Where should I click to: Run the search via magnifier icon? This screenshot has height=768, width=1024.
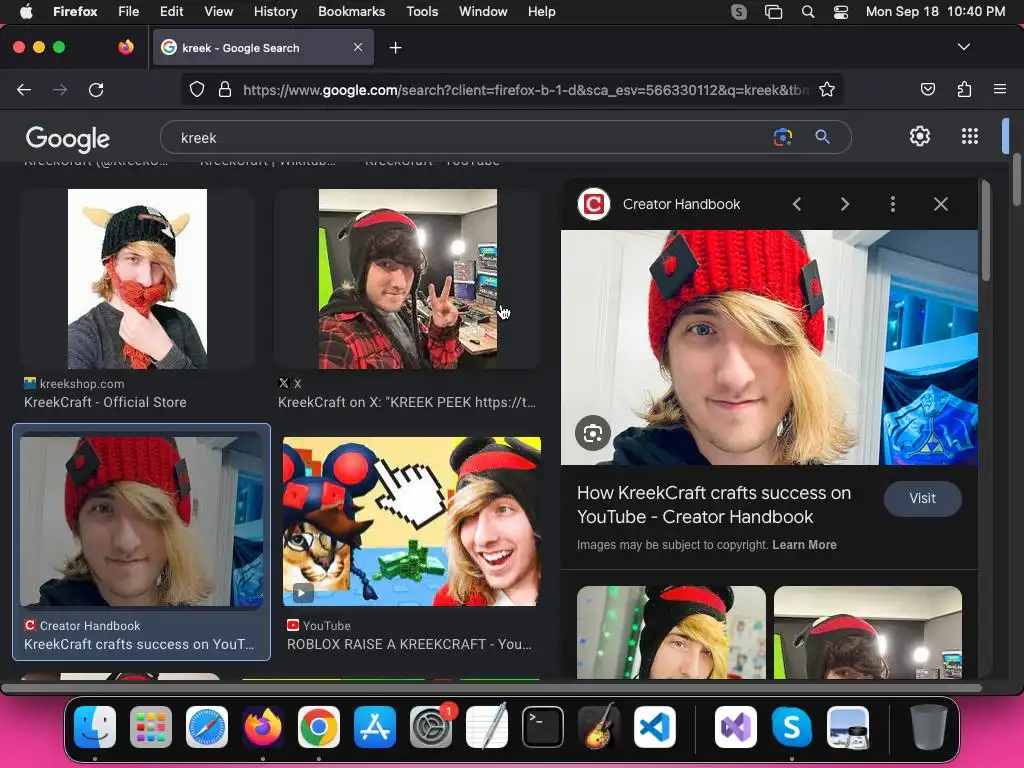click(x=822, y=137)
